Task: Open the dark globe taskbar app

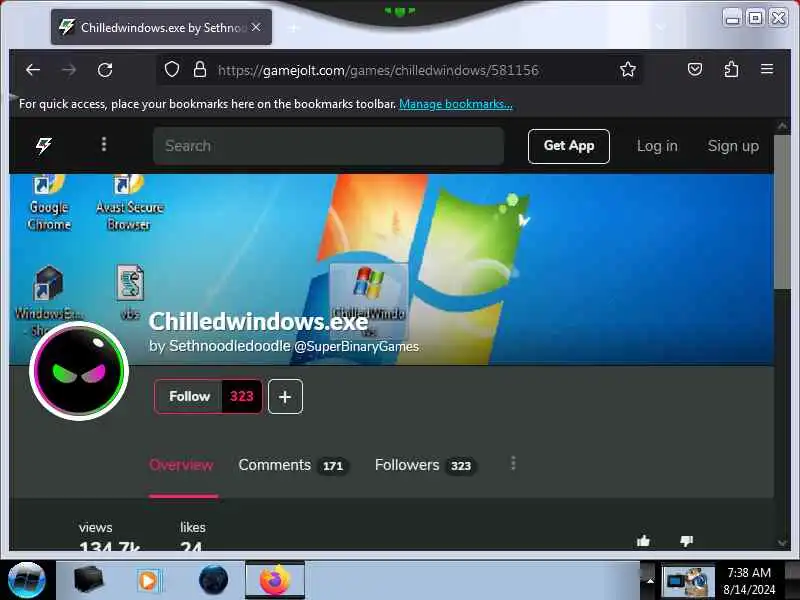Action: [x=213, y=580]
